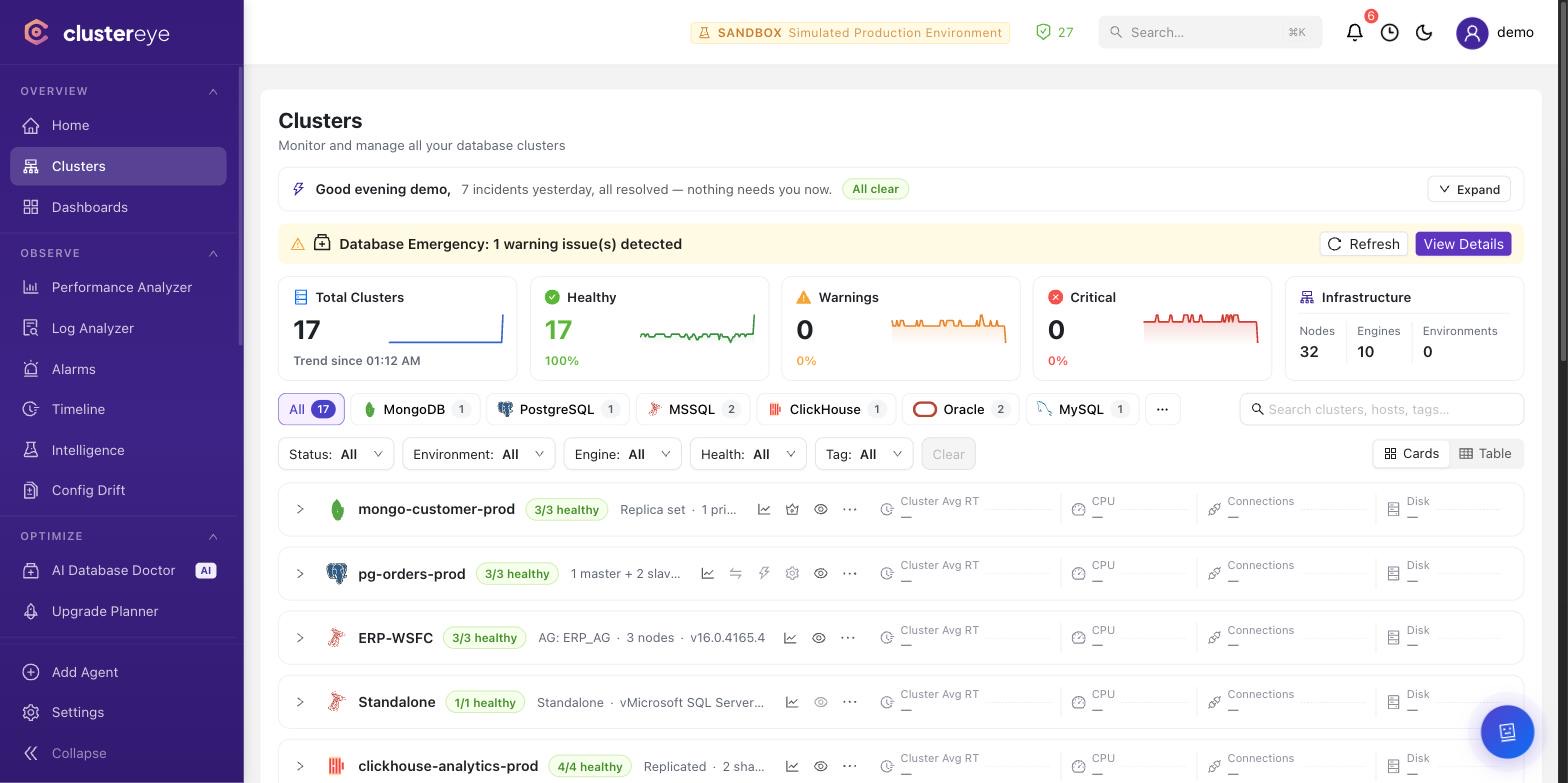Screen dimensions: 1568x783
Task: Open the Health filter dropdown
Action: (748, 454)
